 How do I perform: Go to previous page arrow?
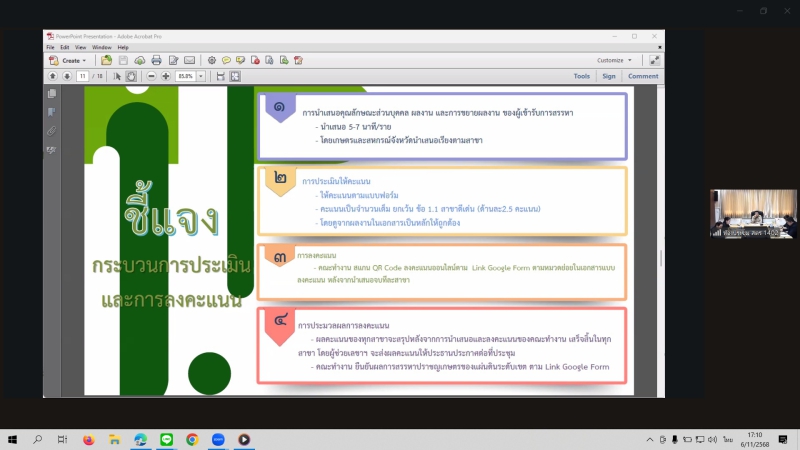52,76
